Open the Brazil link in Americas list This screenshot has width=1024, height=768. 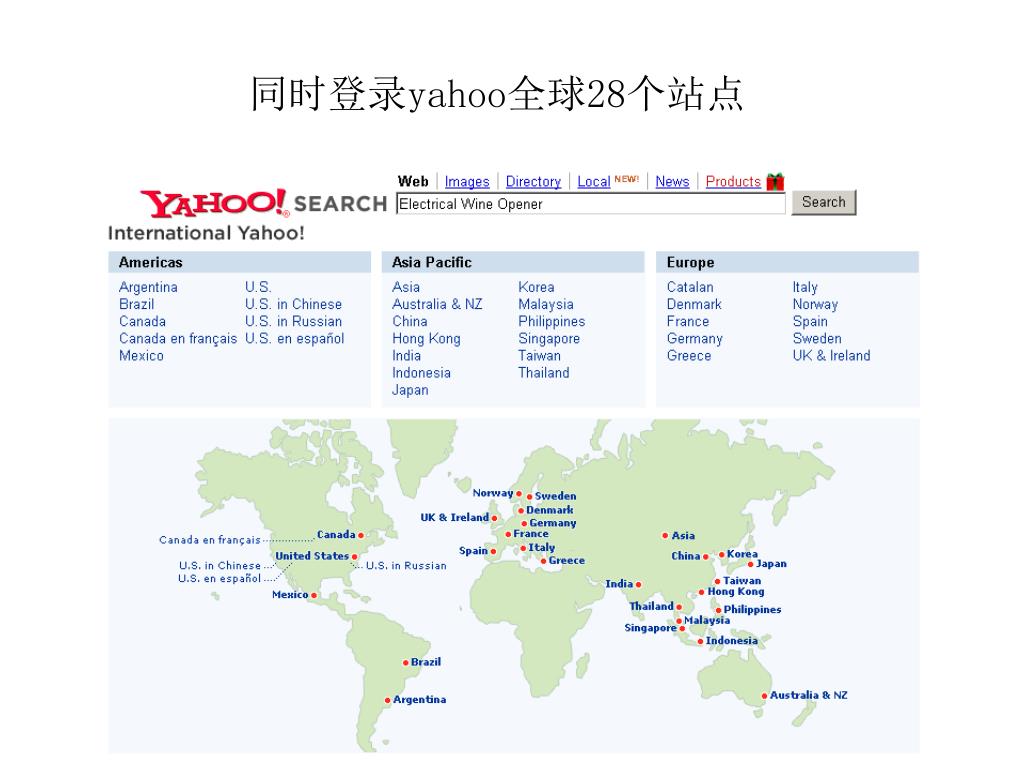pyautogui.click(x=136, y=304)
